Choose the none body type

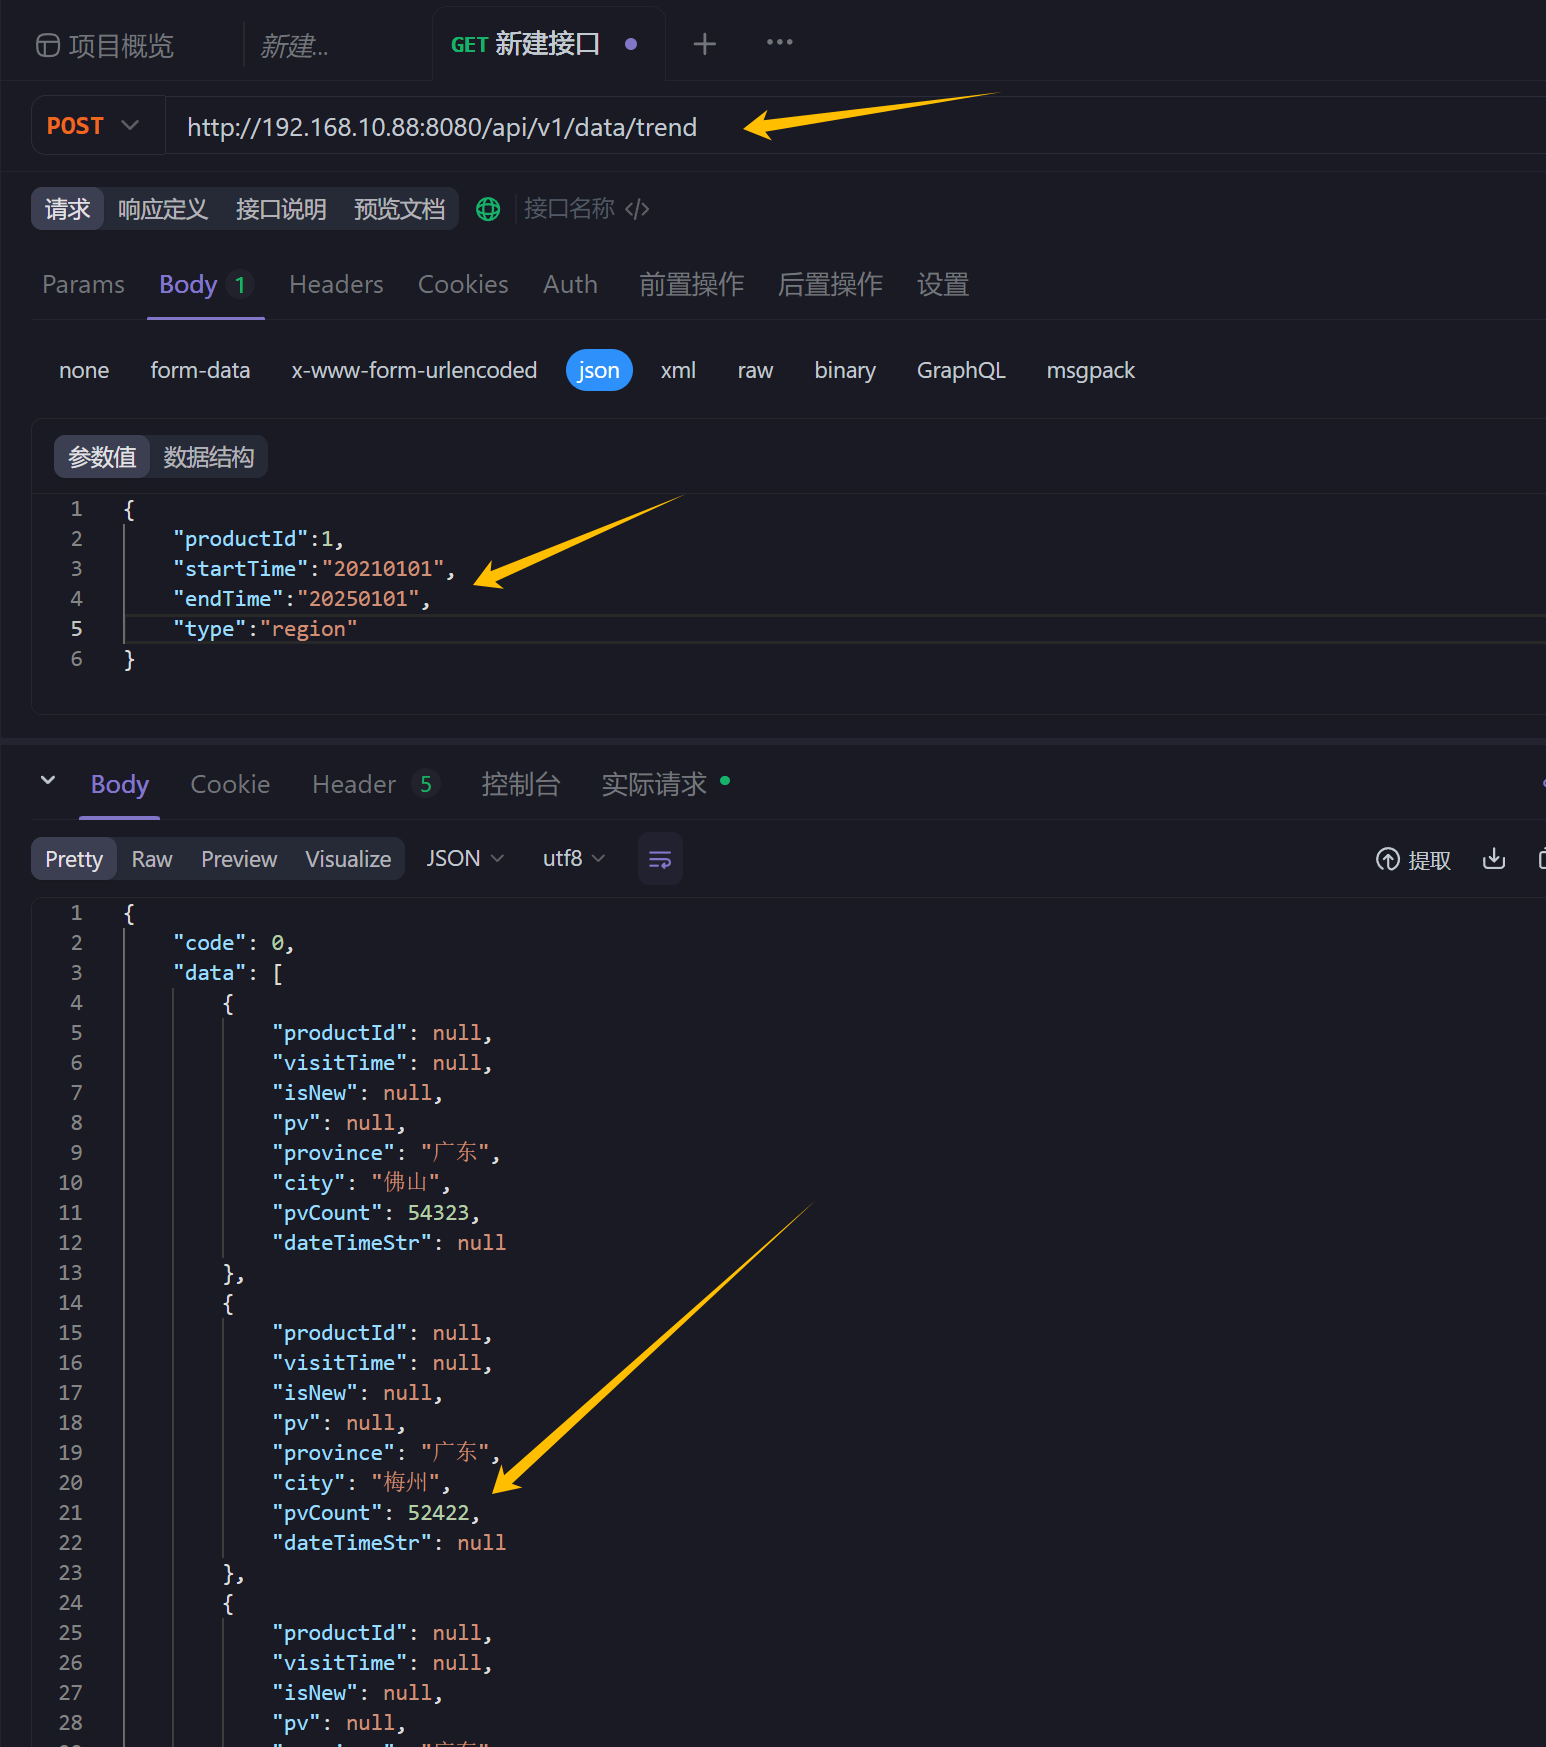pyautogui.click(x=84, y=371)
